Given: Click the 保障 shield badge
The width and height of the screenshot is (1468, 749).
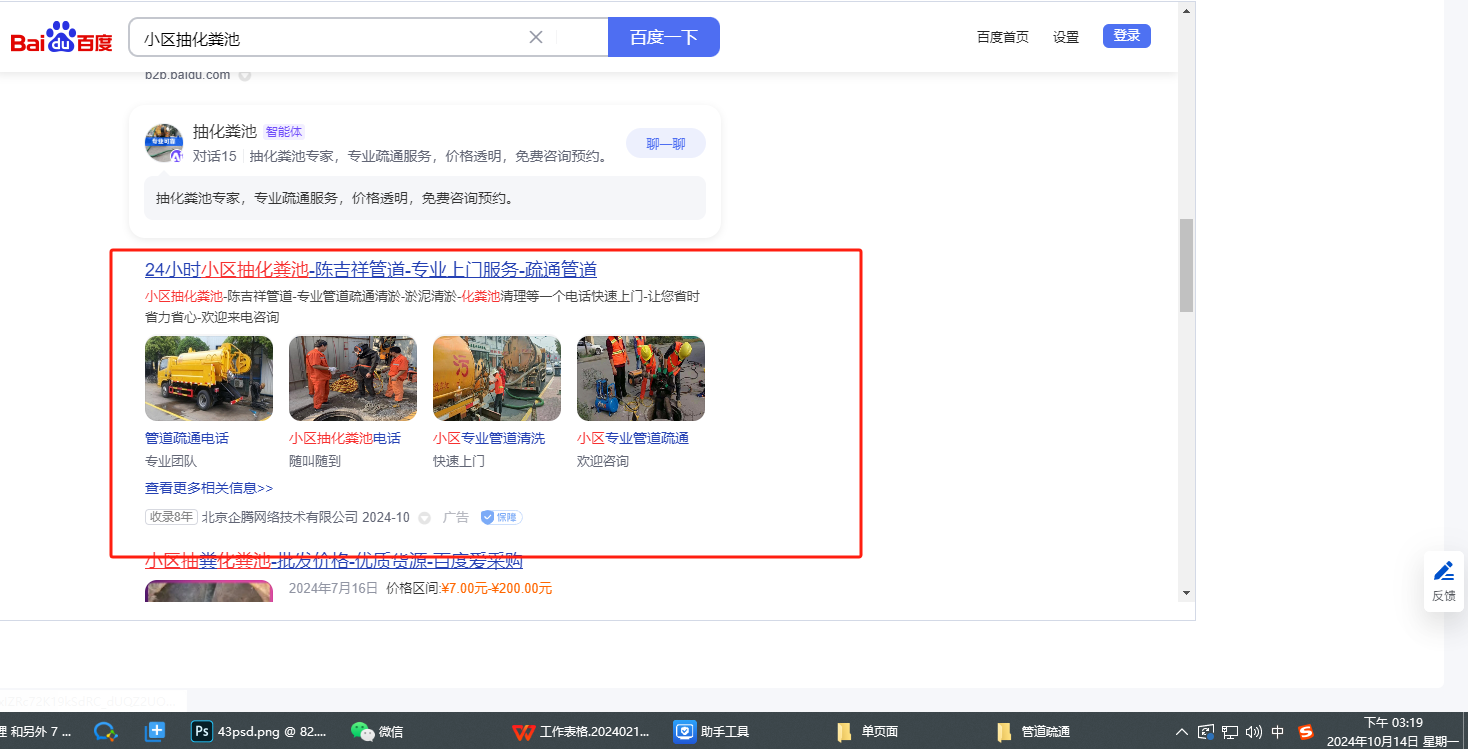Looking at the screenshot, I should pyautogui.click(x=501, y=517).
